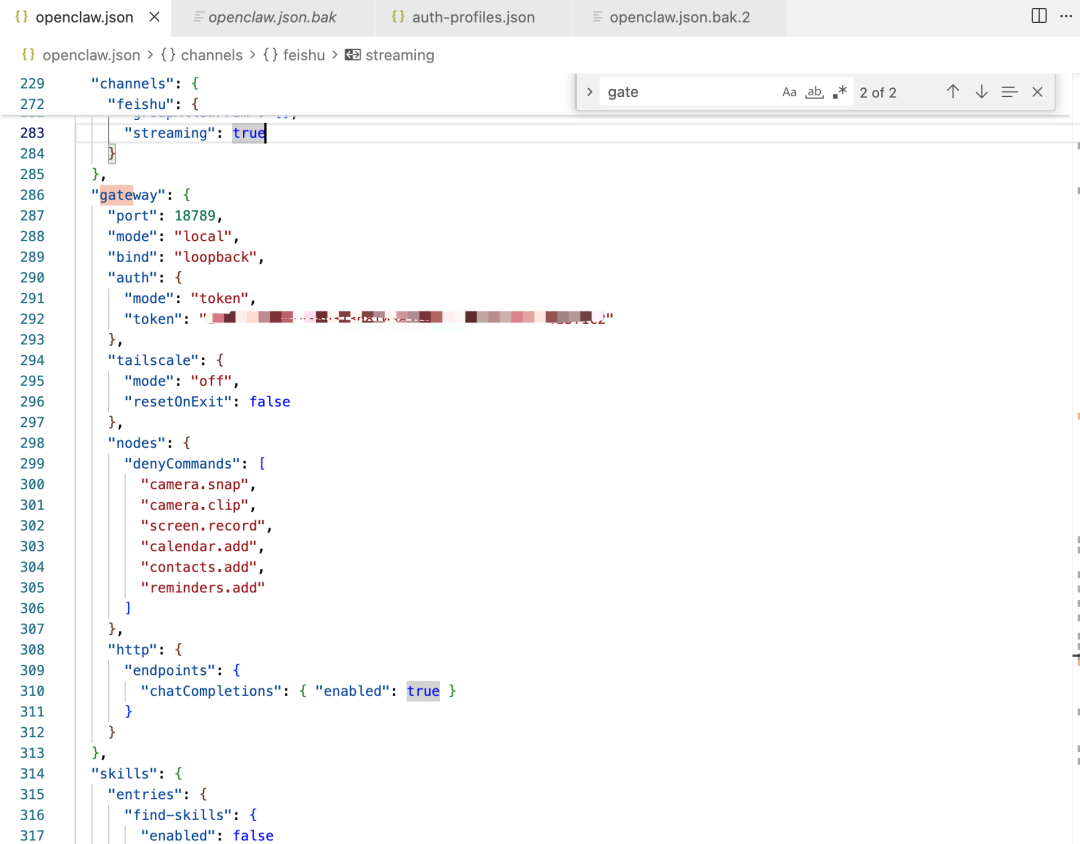Open the openclaw.json.bak.2 tab

pyautogui.click(x=679, y=17)
